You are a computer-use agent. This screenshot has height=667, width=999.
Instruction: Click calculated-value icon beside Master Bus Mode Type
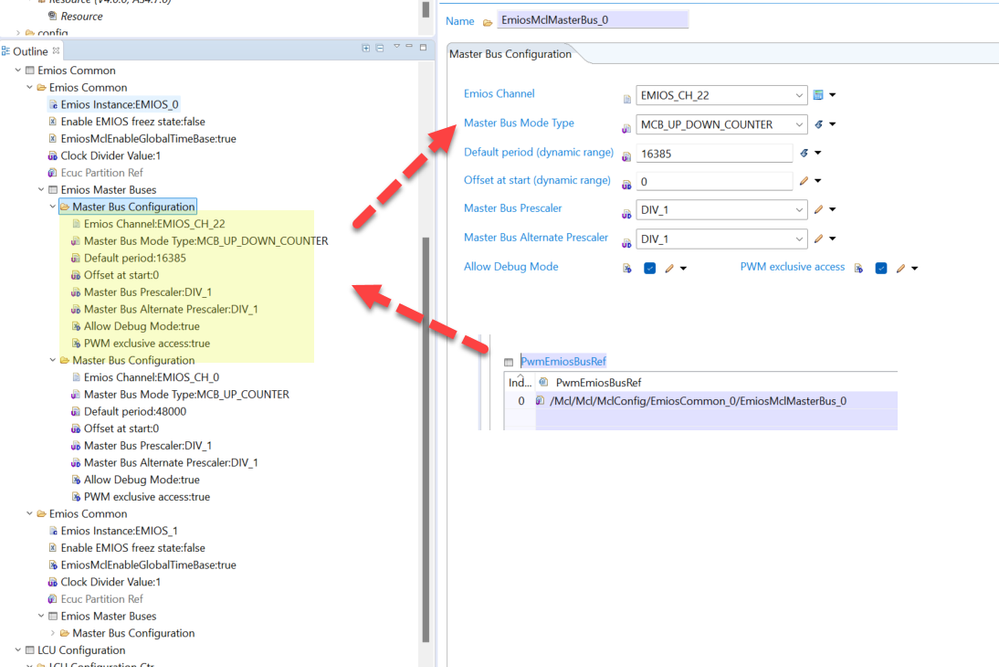click(x=819, y=124)
